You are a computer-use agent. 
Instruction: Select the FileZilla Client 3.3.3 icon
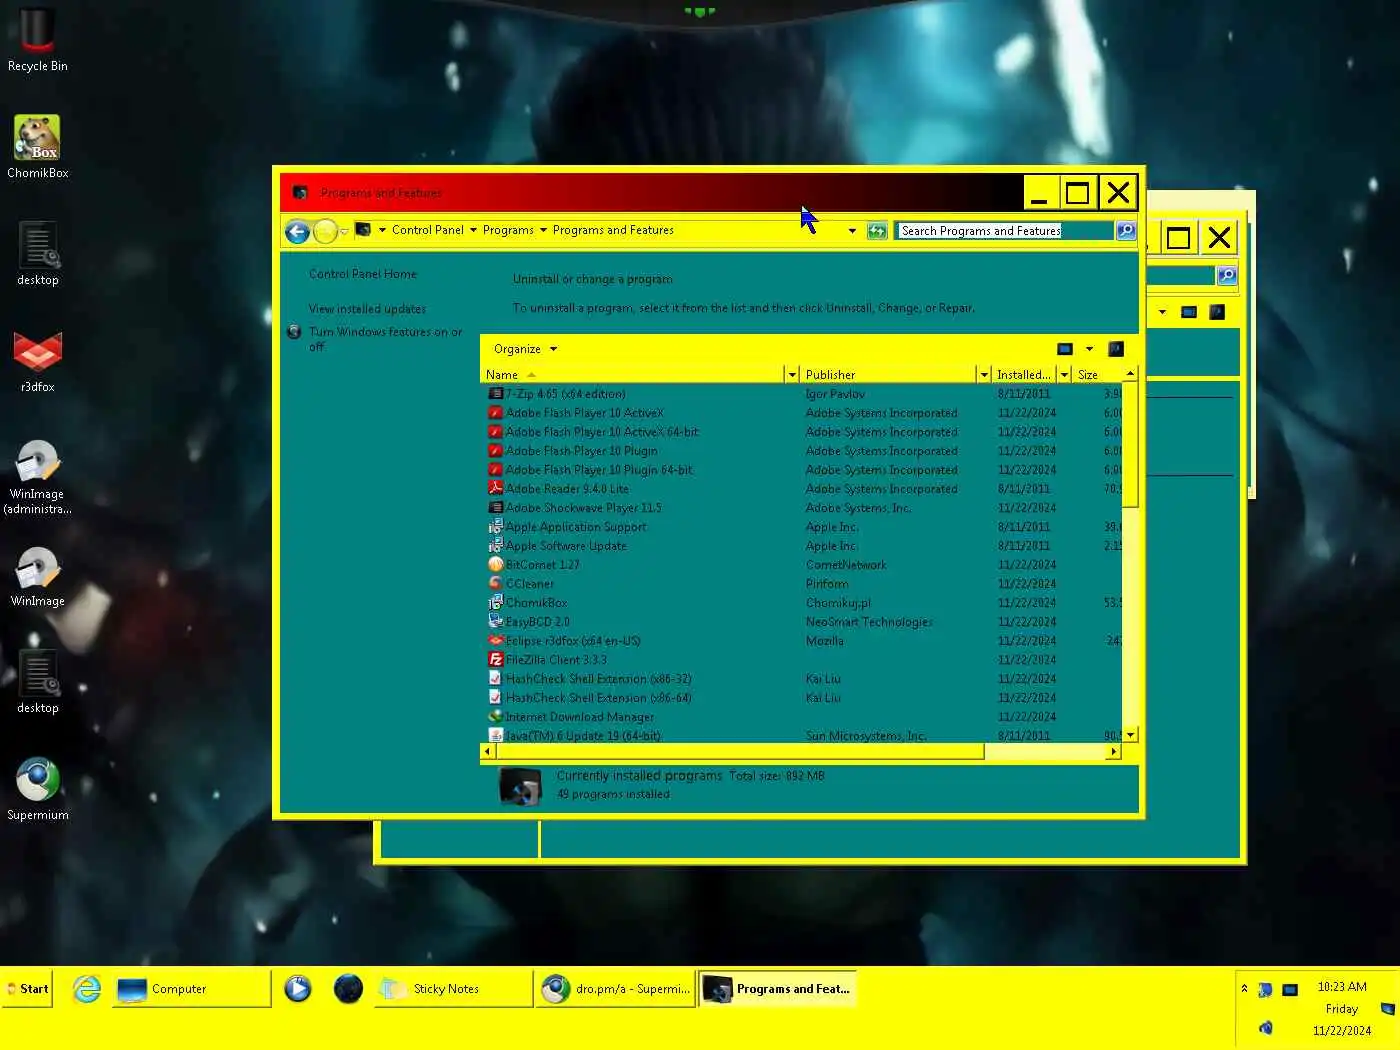tap(495, 660)
